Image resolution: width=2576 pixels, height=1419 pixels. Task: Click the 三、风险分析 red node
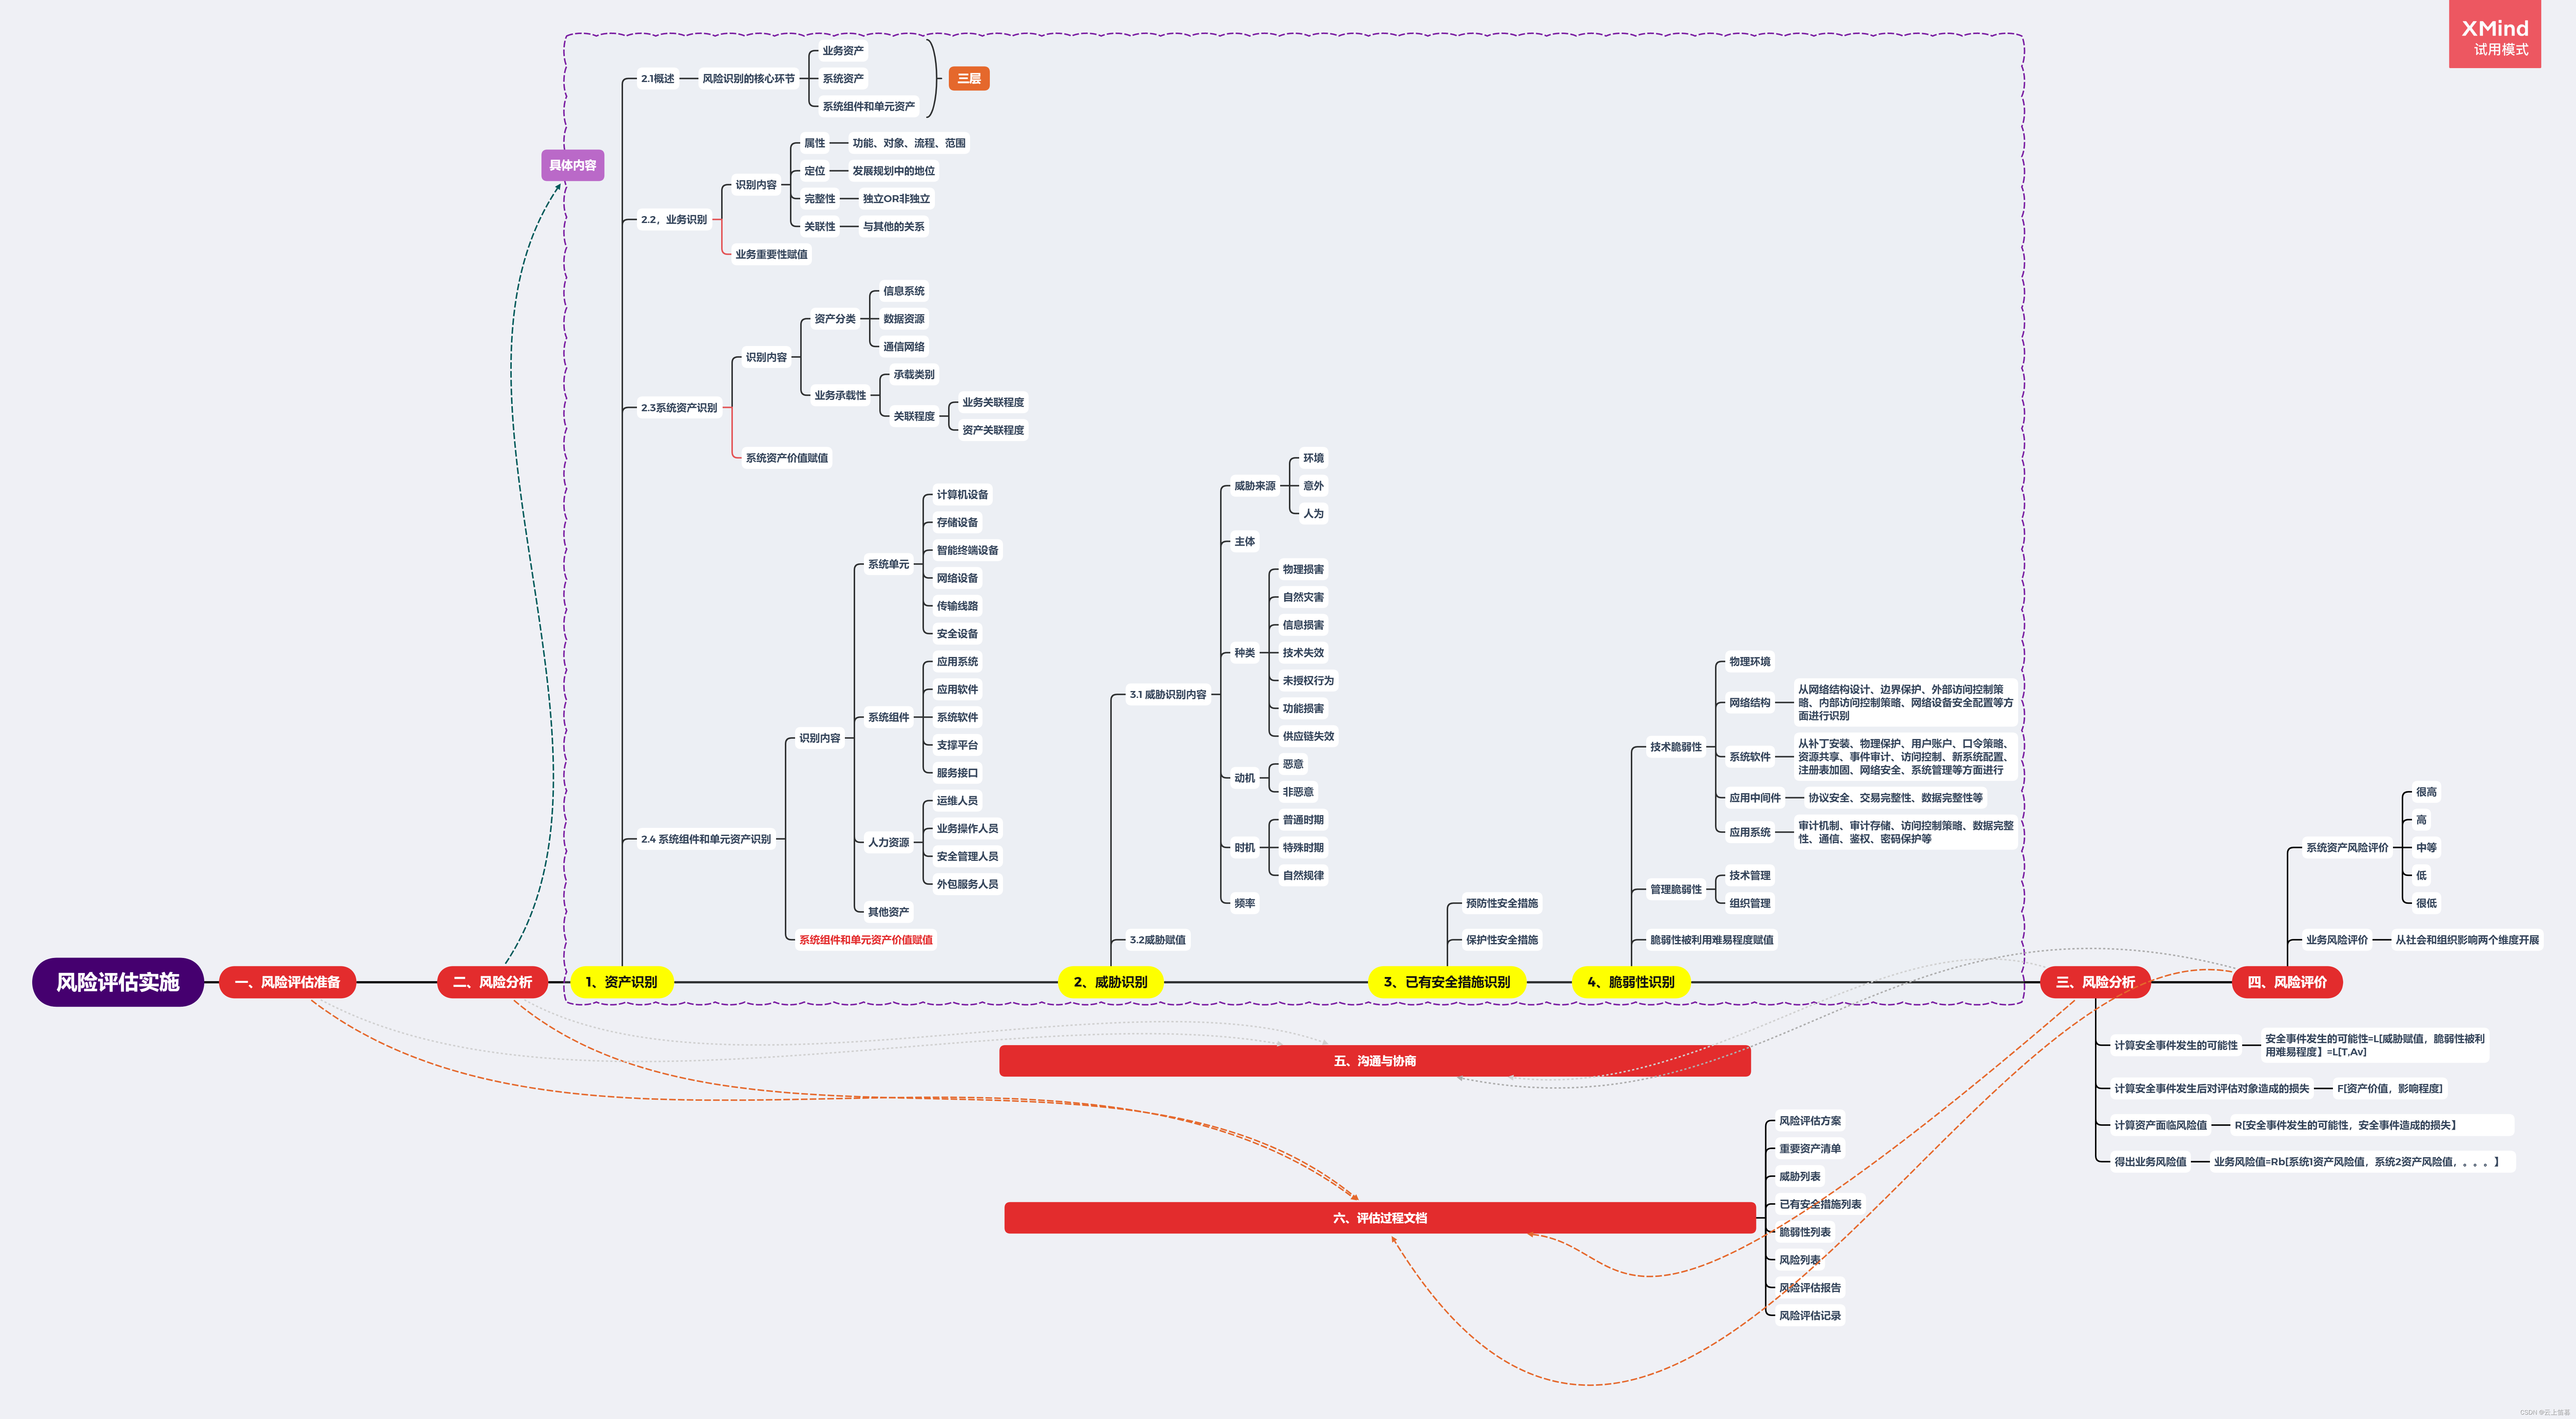coord(2095,982)
